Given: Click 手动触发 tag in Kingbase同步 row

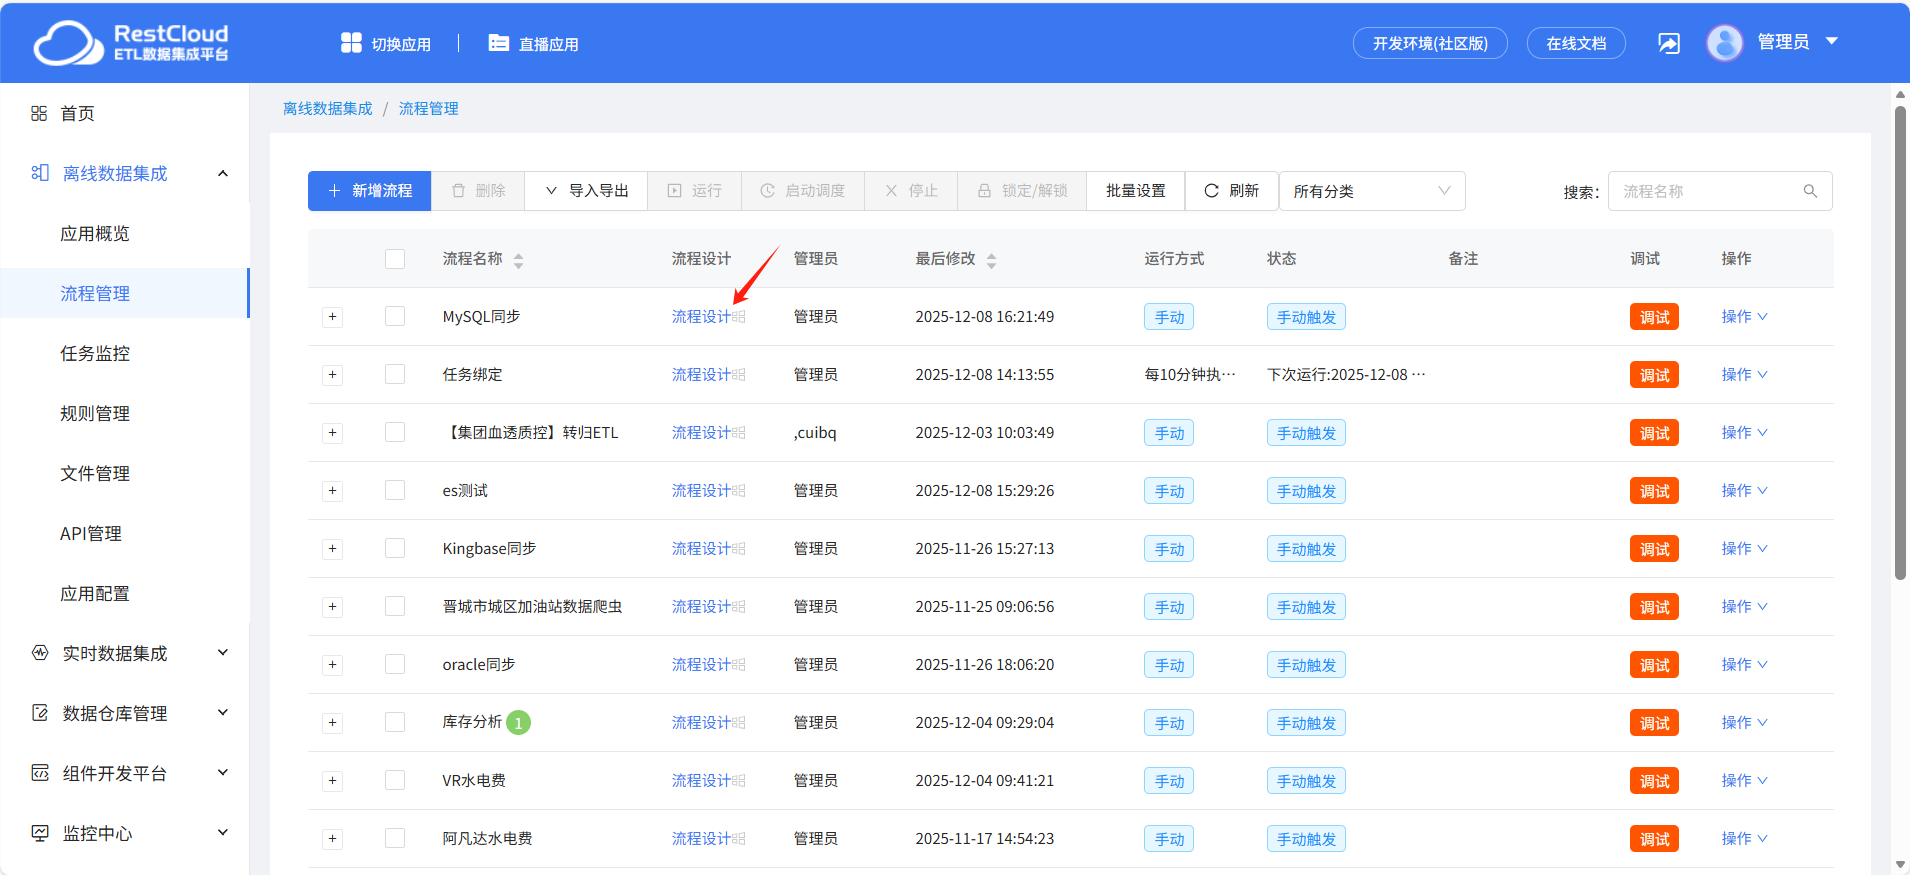Looking at the screenshot, I should coord(1306,549).
